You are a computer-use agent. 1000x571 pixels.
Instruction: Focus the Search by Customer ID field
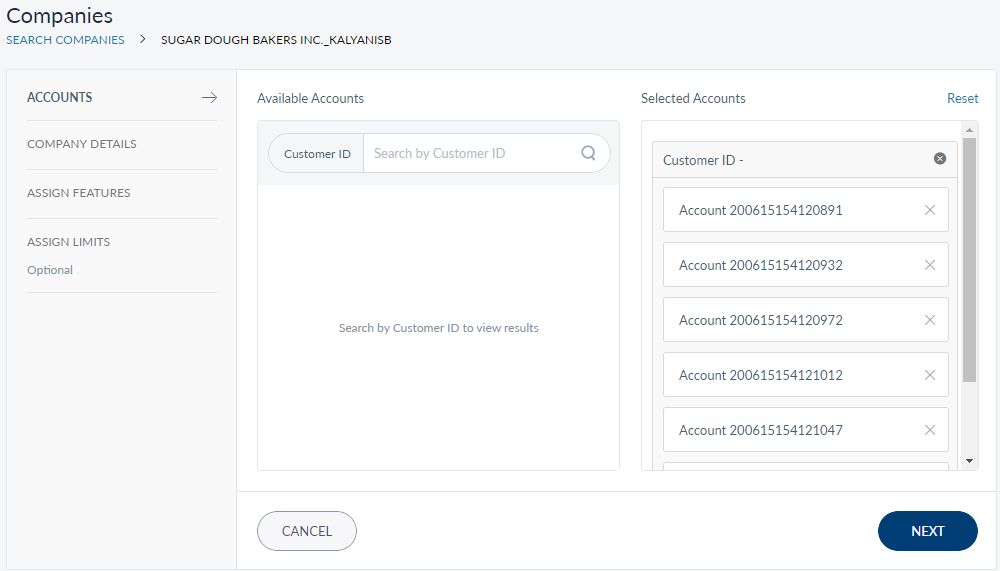470,154
